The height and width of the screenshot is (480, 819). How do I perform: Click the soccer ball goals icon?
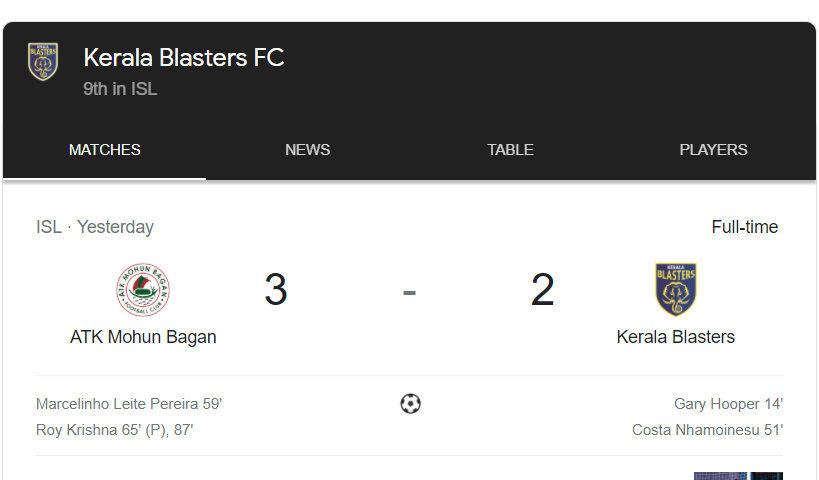[410, 404]
